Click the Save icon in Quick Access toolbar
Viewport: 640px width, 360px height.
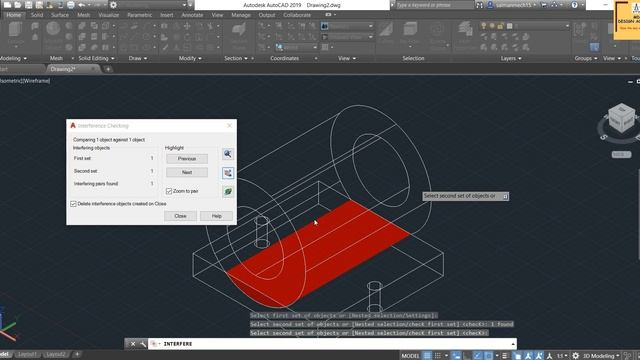coord(28,5)
